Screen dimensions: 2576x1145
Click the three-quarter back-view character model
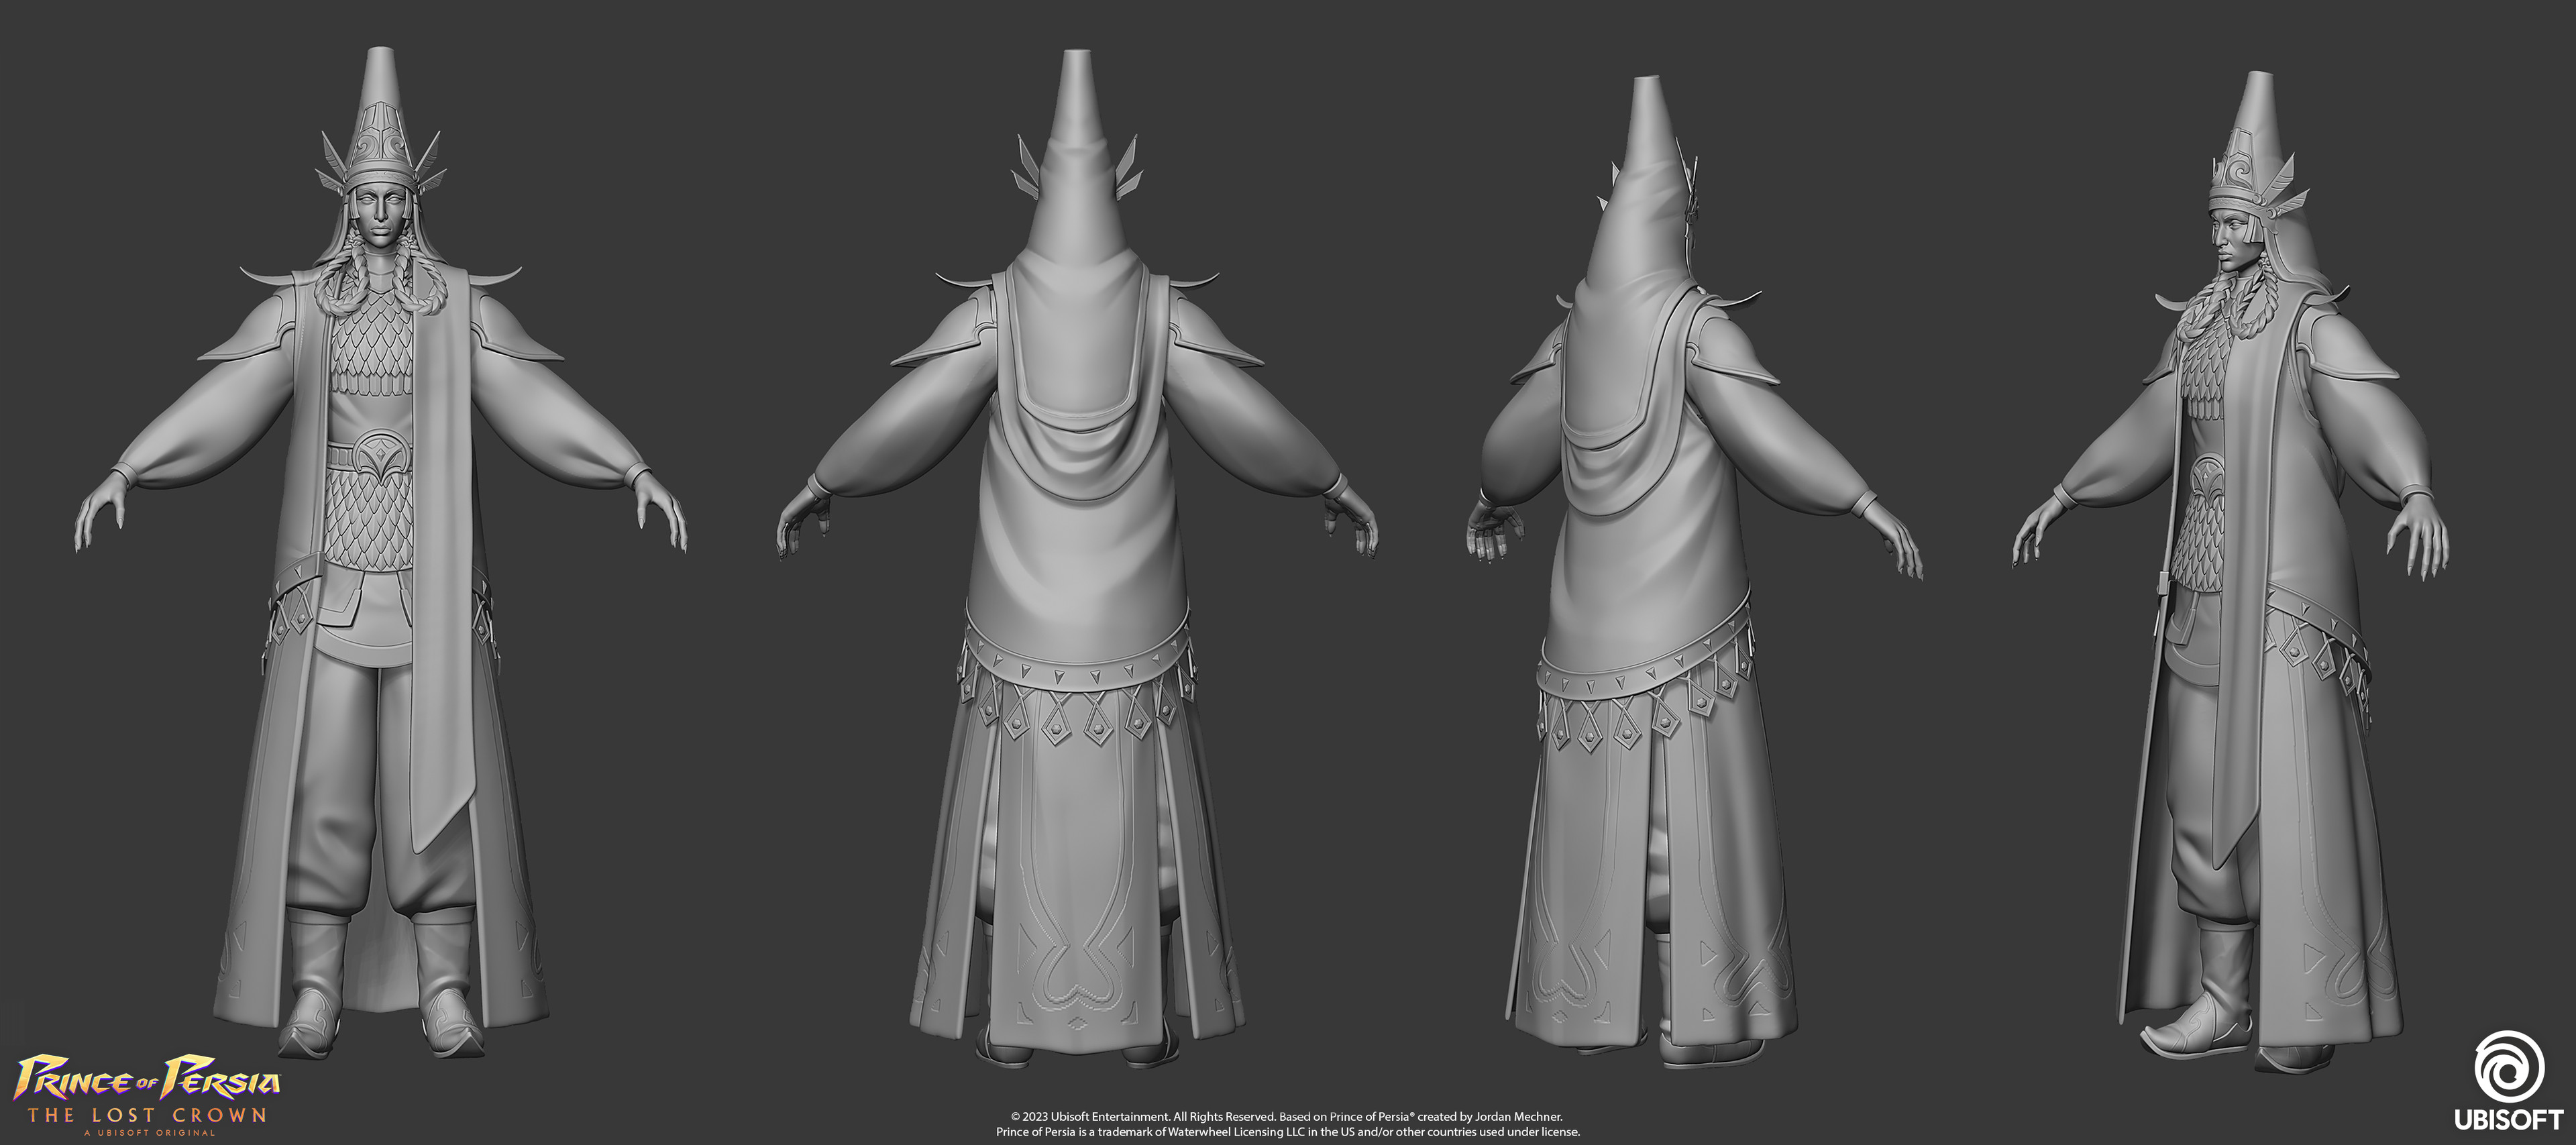pyautogui.click(x=1694, y=572)
